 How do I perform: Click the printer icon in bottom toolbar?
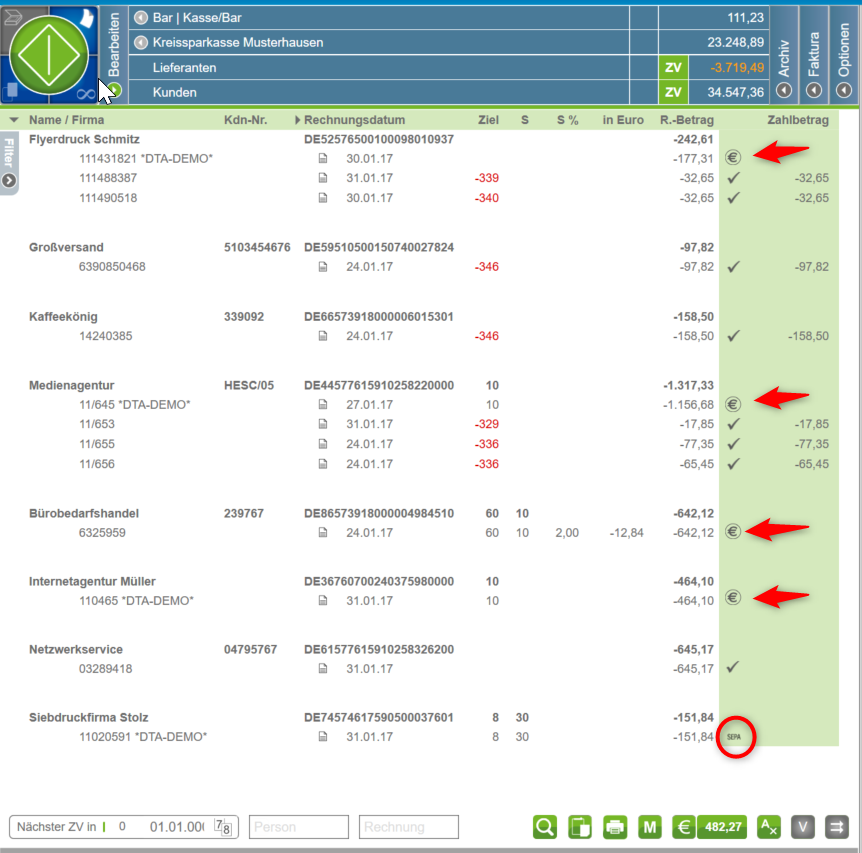pyautogui.click(x=615, y=827)
